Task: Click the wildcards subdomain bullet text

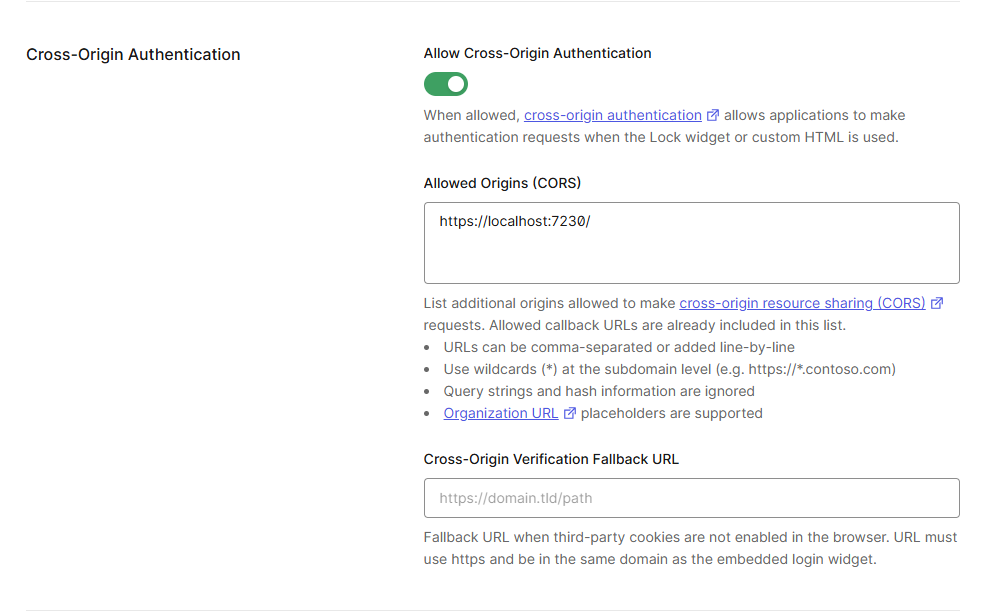Action: pos(669,369)
